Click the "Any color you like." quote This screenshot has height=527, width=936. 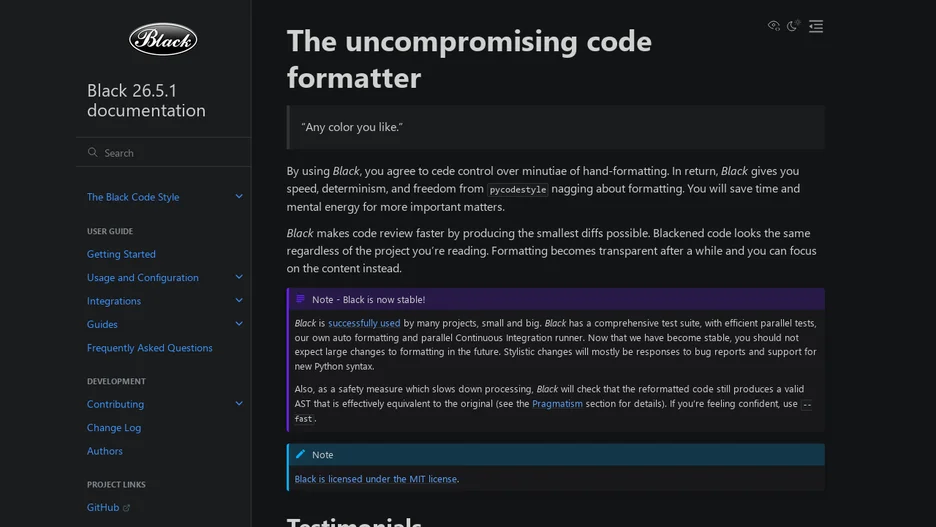tap(352, 127)
